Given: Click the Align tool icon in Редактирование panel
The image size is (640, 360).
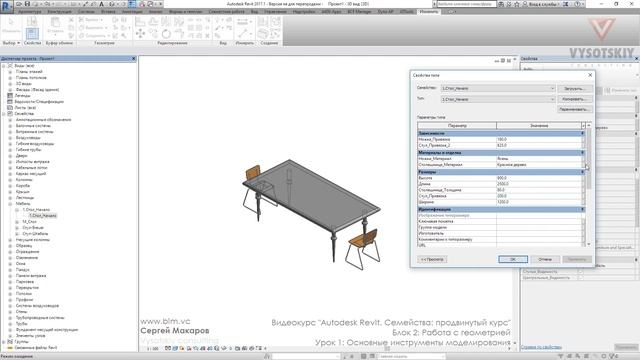Looking at the screenshot, I should coord(140,21).
